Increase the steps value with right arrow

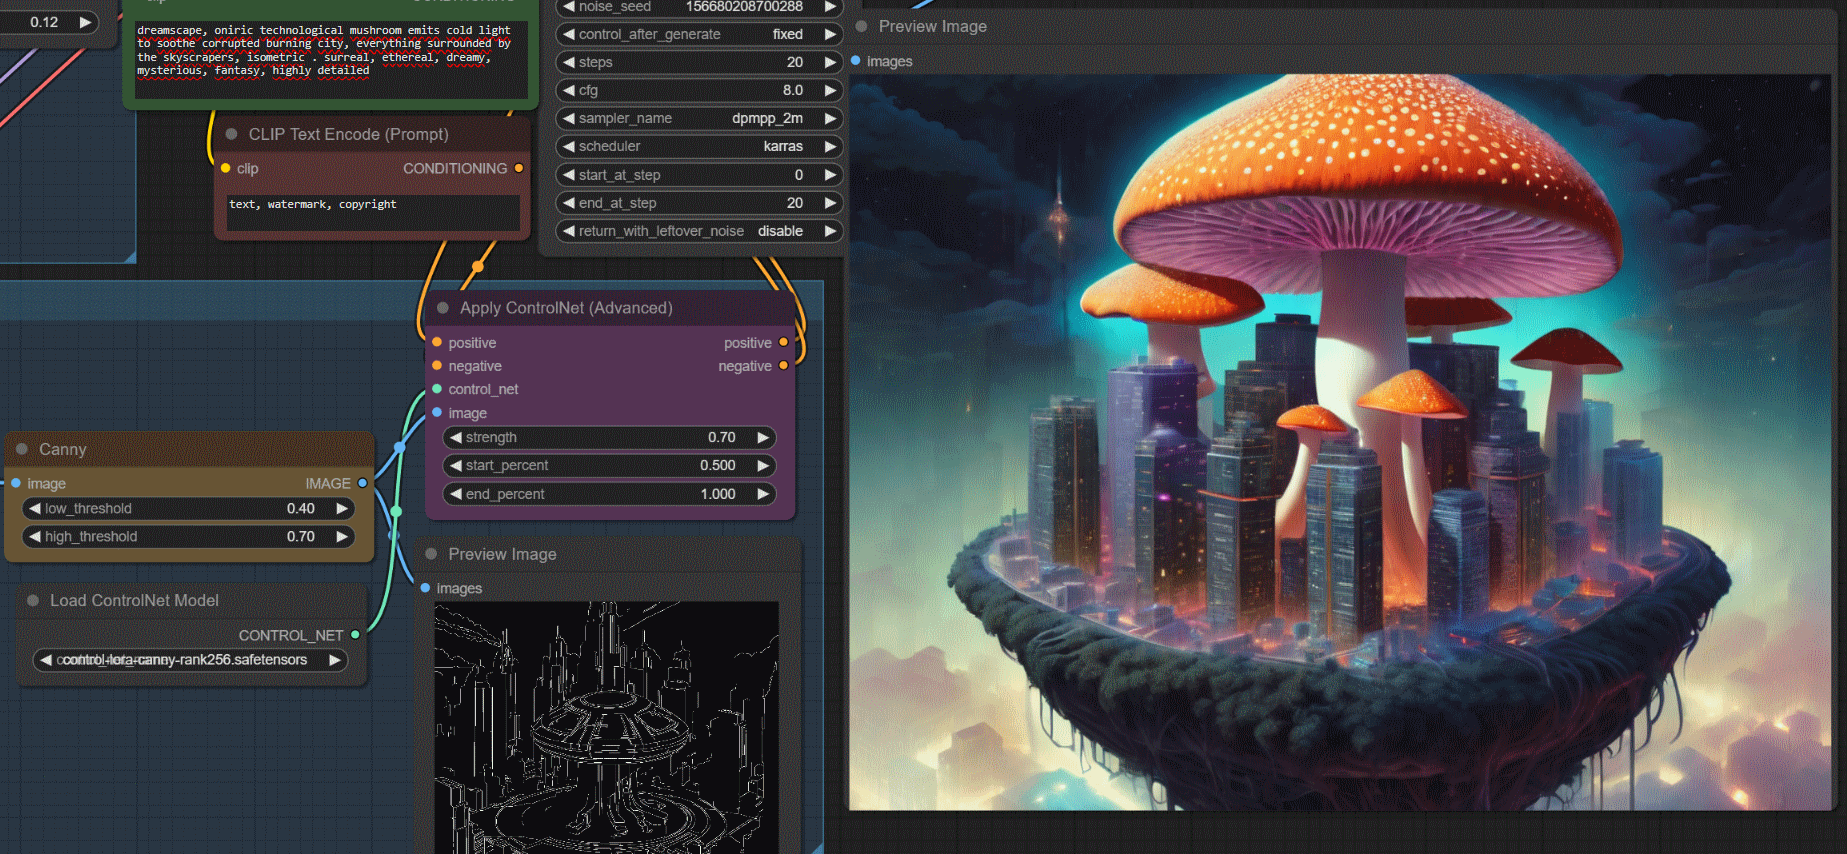(x=829, y=62)
